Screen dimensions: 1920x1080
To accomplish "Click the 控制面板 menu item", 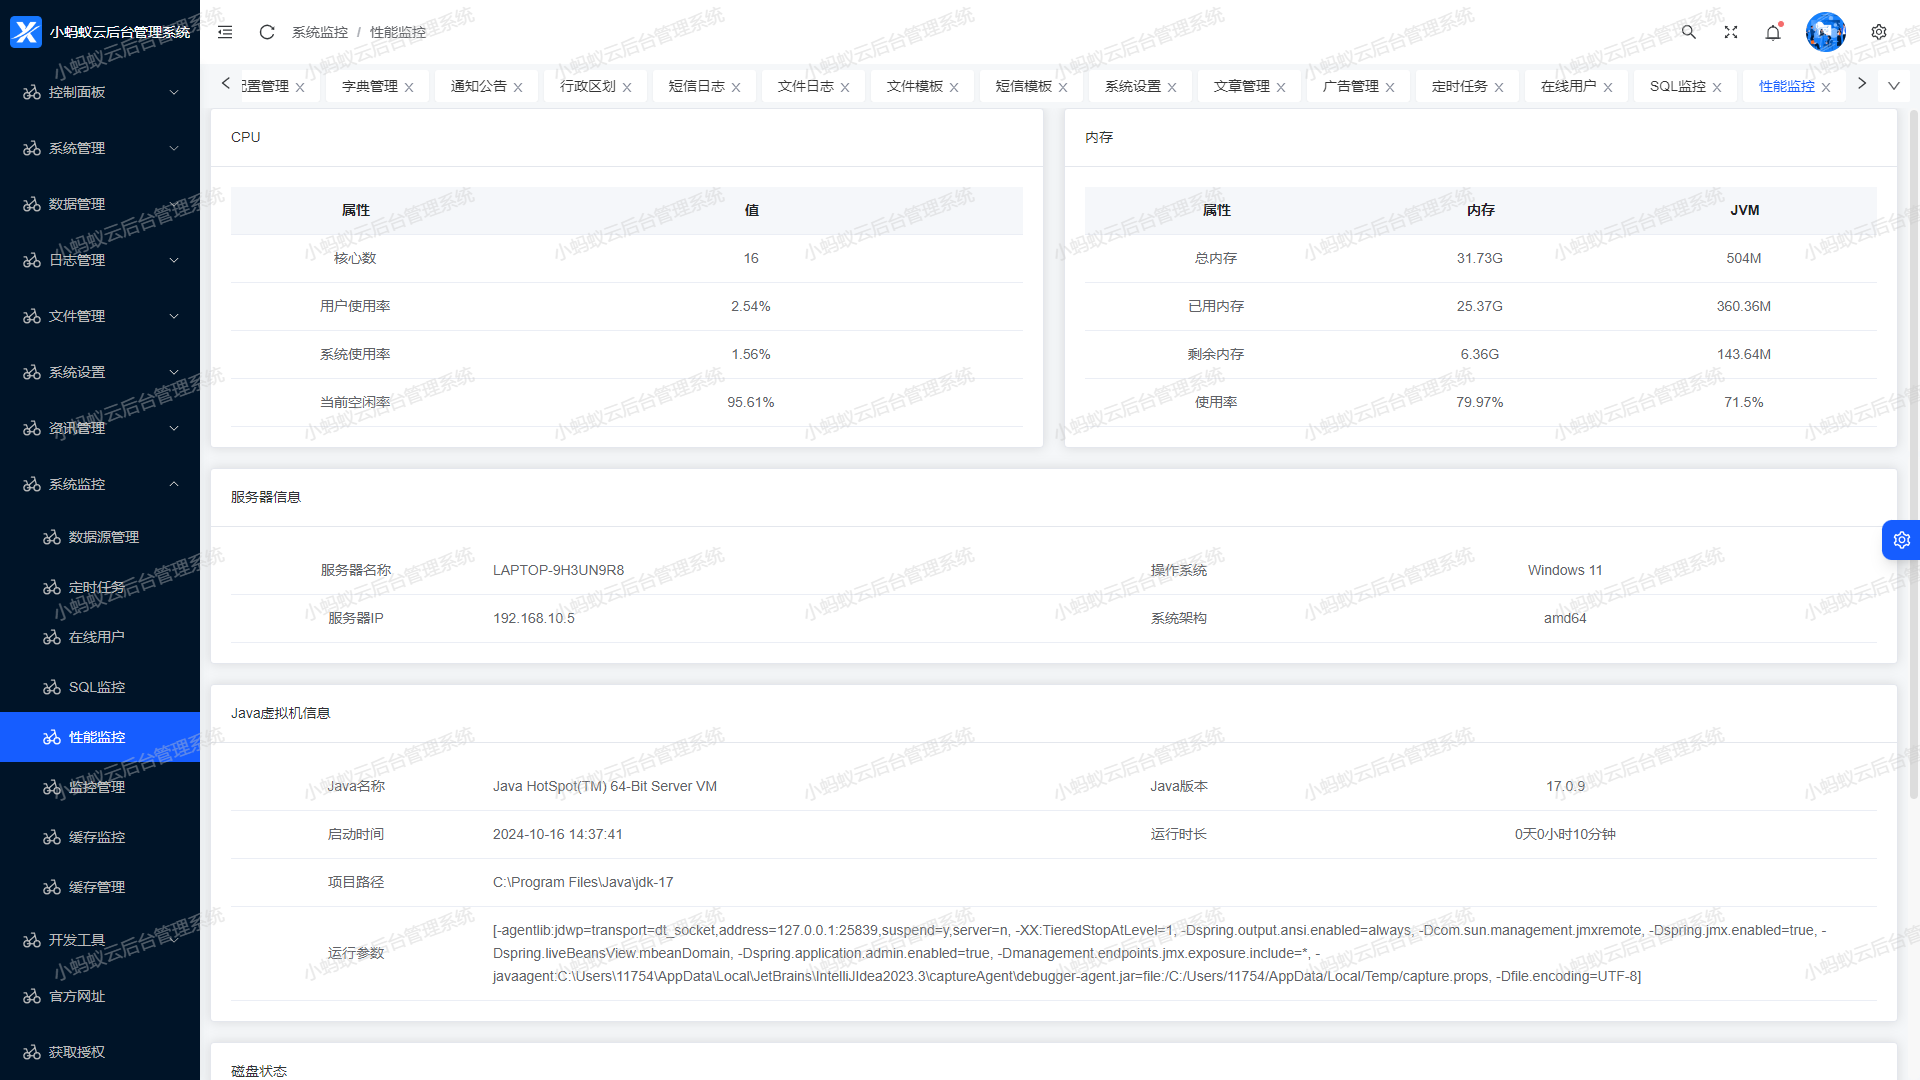I will pos(99,92).
